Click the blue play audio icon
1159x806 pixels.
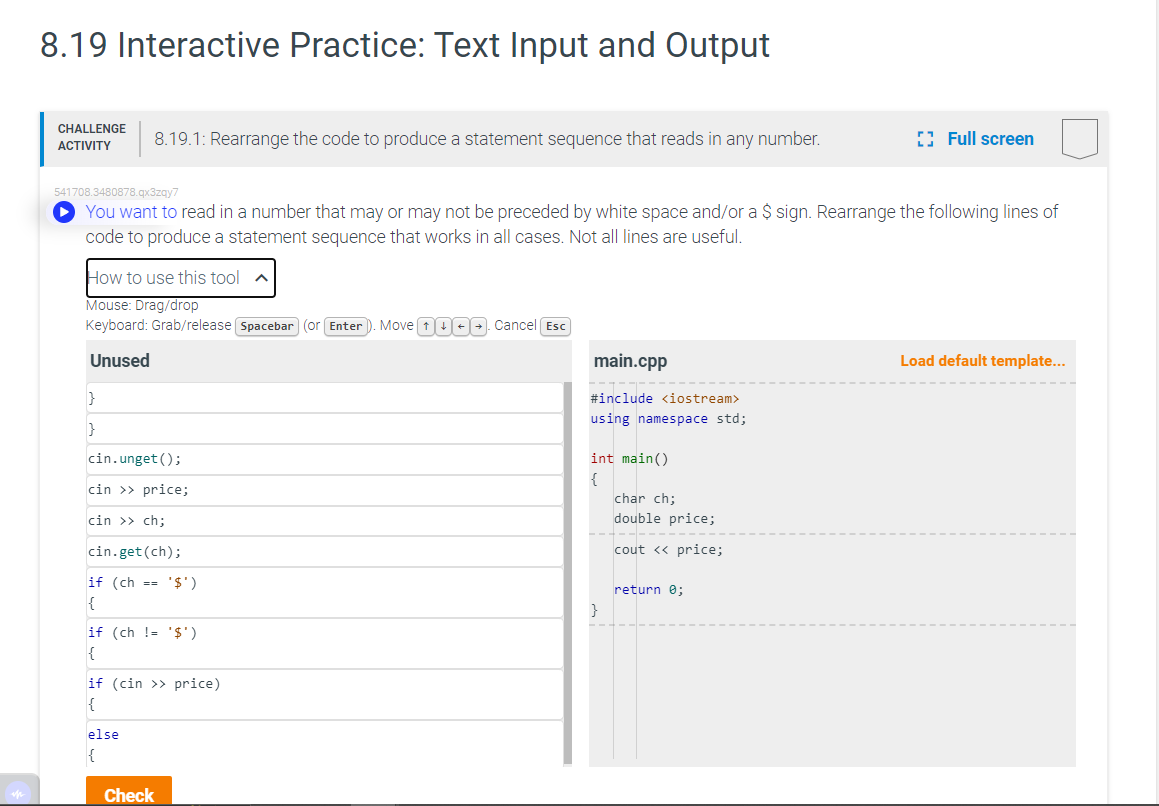pos(64,212)
